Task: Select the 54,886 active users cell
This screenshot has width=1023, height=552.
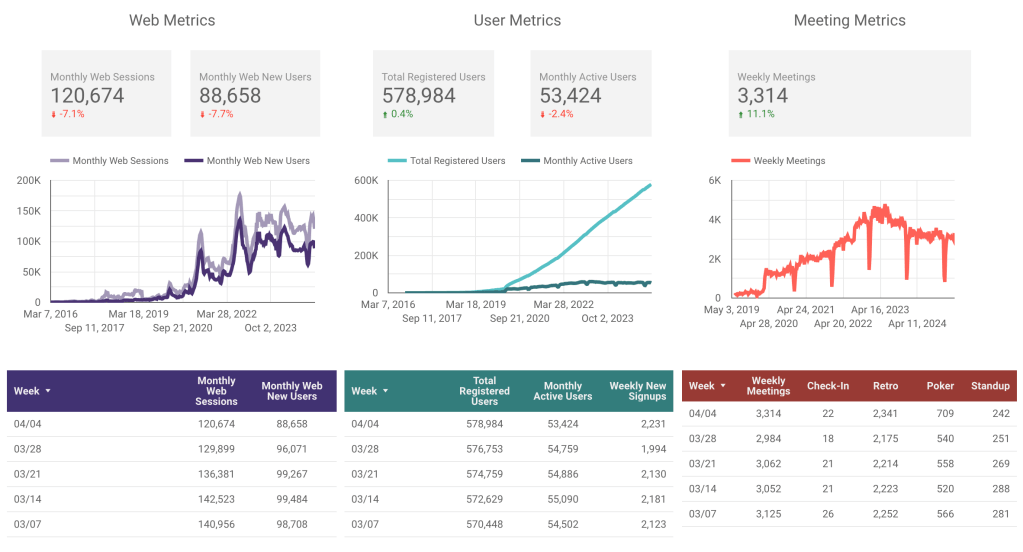Action: pyautogui.click(x=562, y=474)
